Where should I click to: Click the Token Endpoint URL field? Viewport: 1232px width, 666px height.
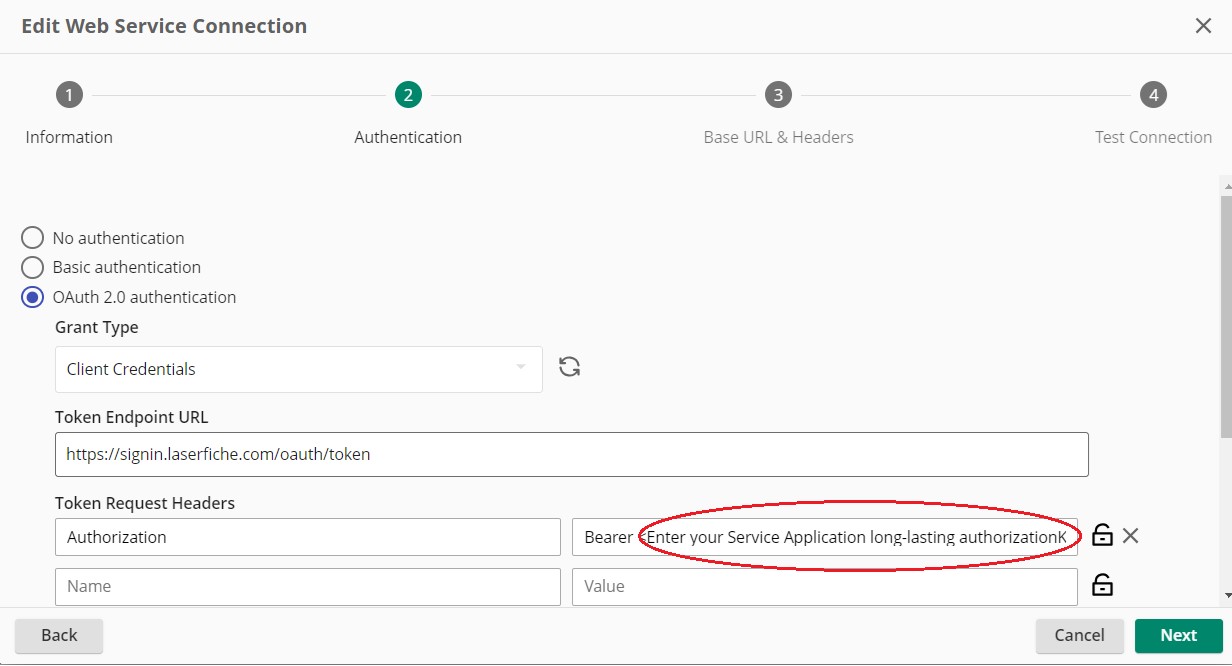coord(571,454)
